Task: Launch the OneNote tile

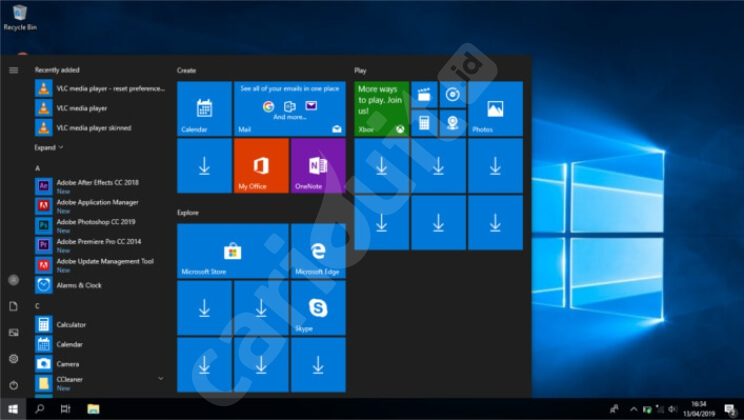Action: (x=318, y=166)
